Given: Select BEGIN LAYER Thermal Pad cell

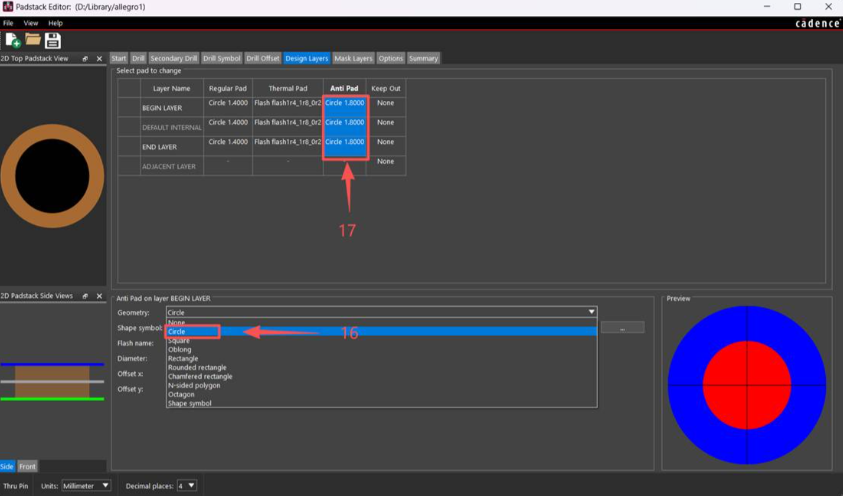Looking at the screenshot, I should (x=288, y=107).
